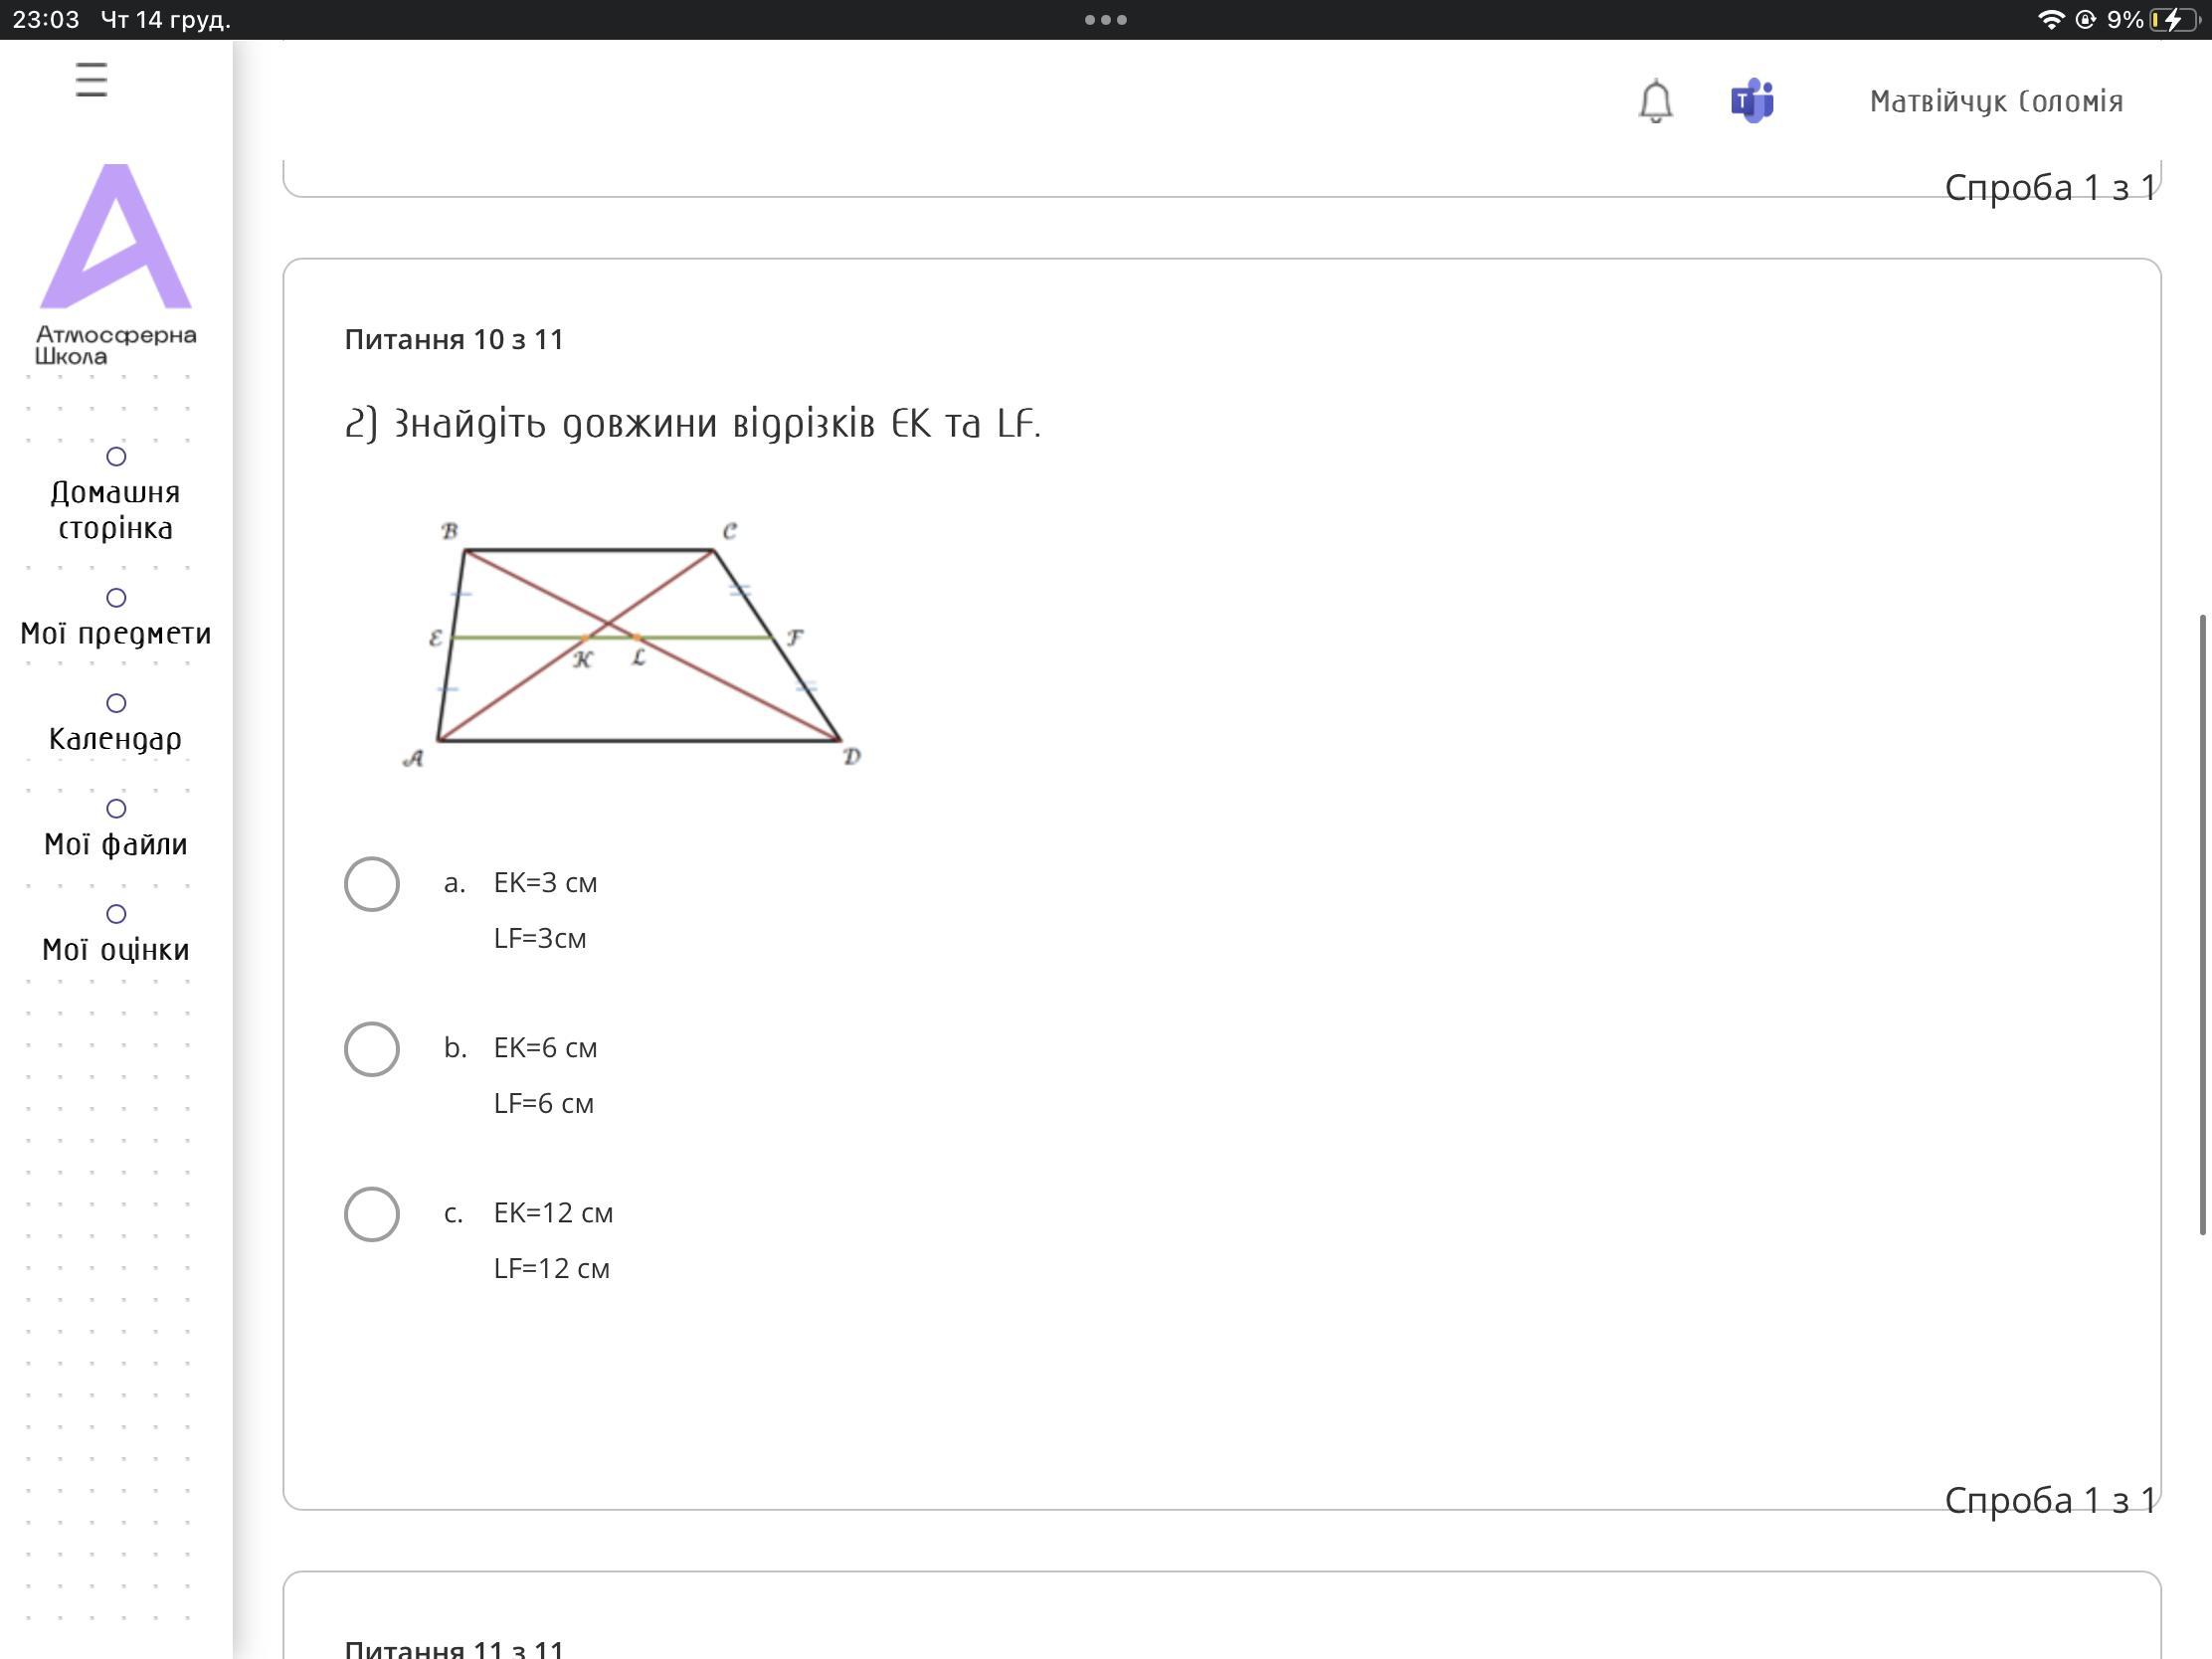Click the circle icon above Мої предмети
The height and width of the screenshot is (1659, 2212).
[116, 598]
